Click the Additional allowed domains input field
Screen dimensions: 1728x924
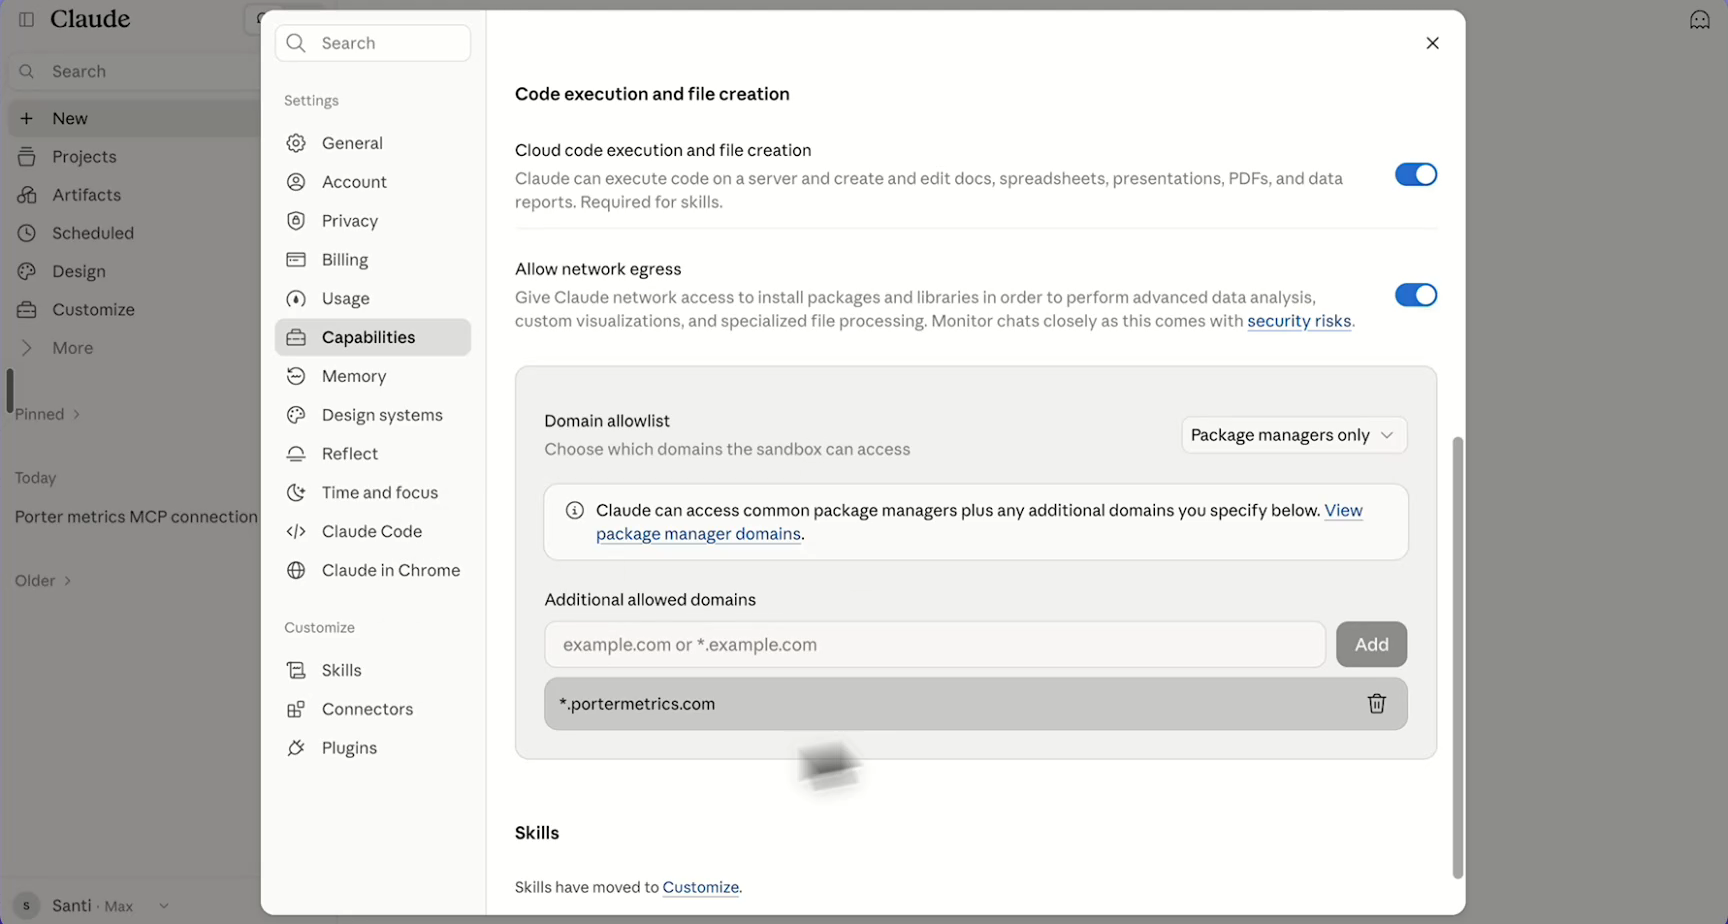coord(935,645)
